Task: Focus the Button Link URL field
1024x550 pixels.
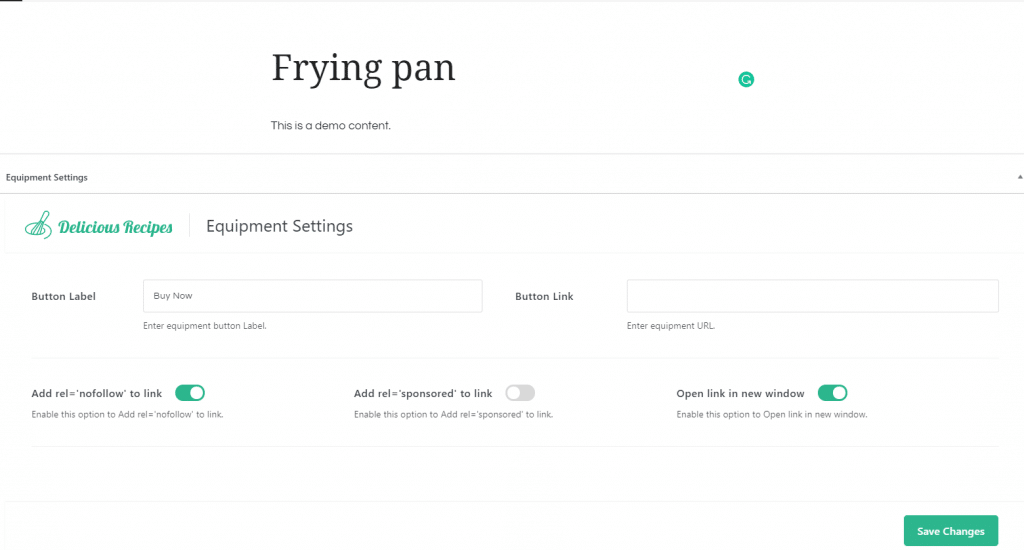Action: (x=812, y=296)
